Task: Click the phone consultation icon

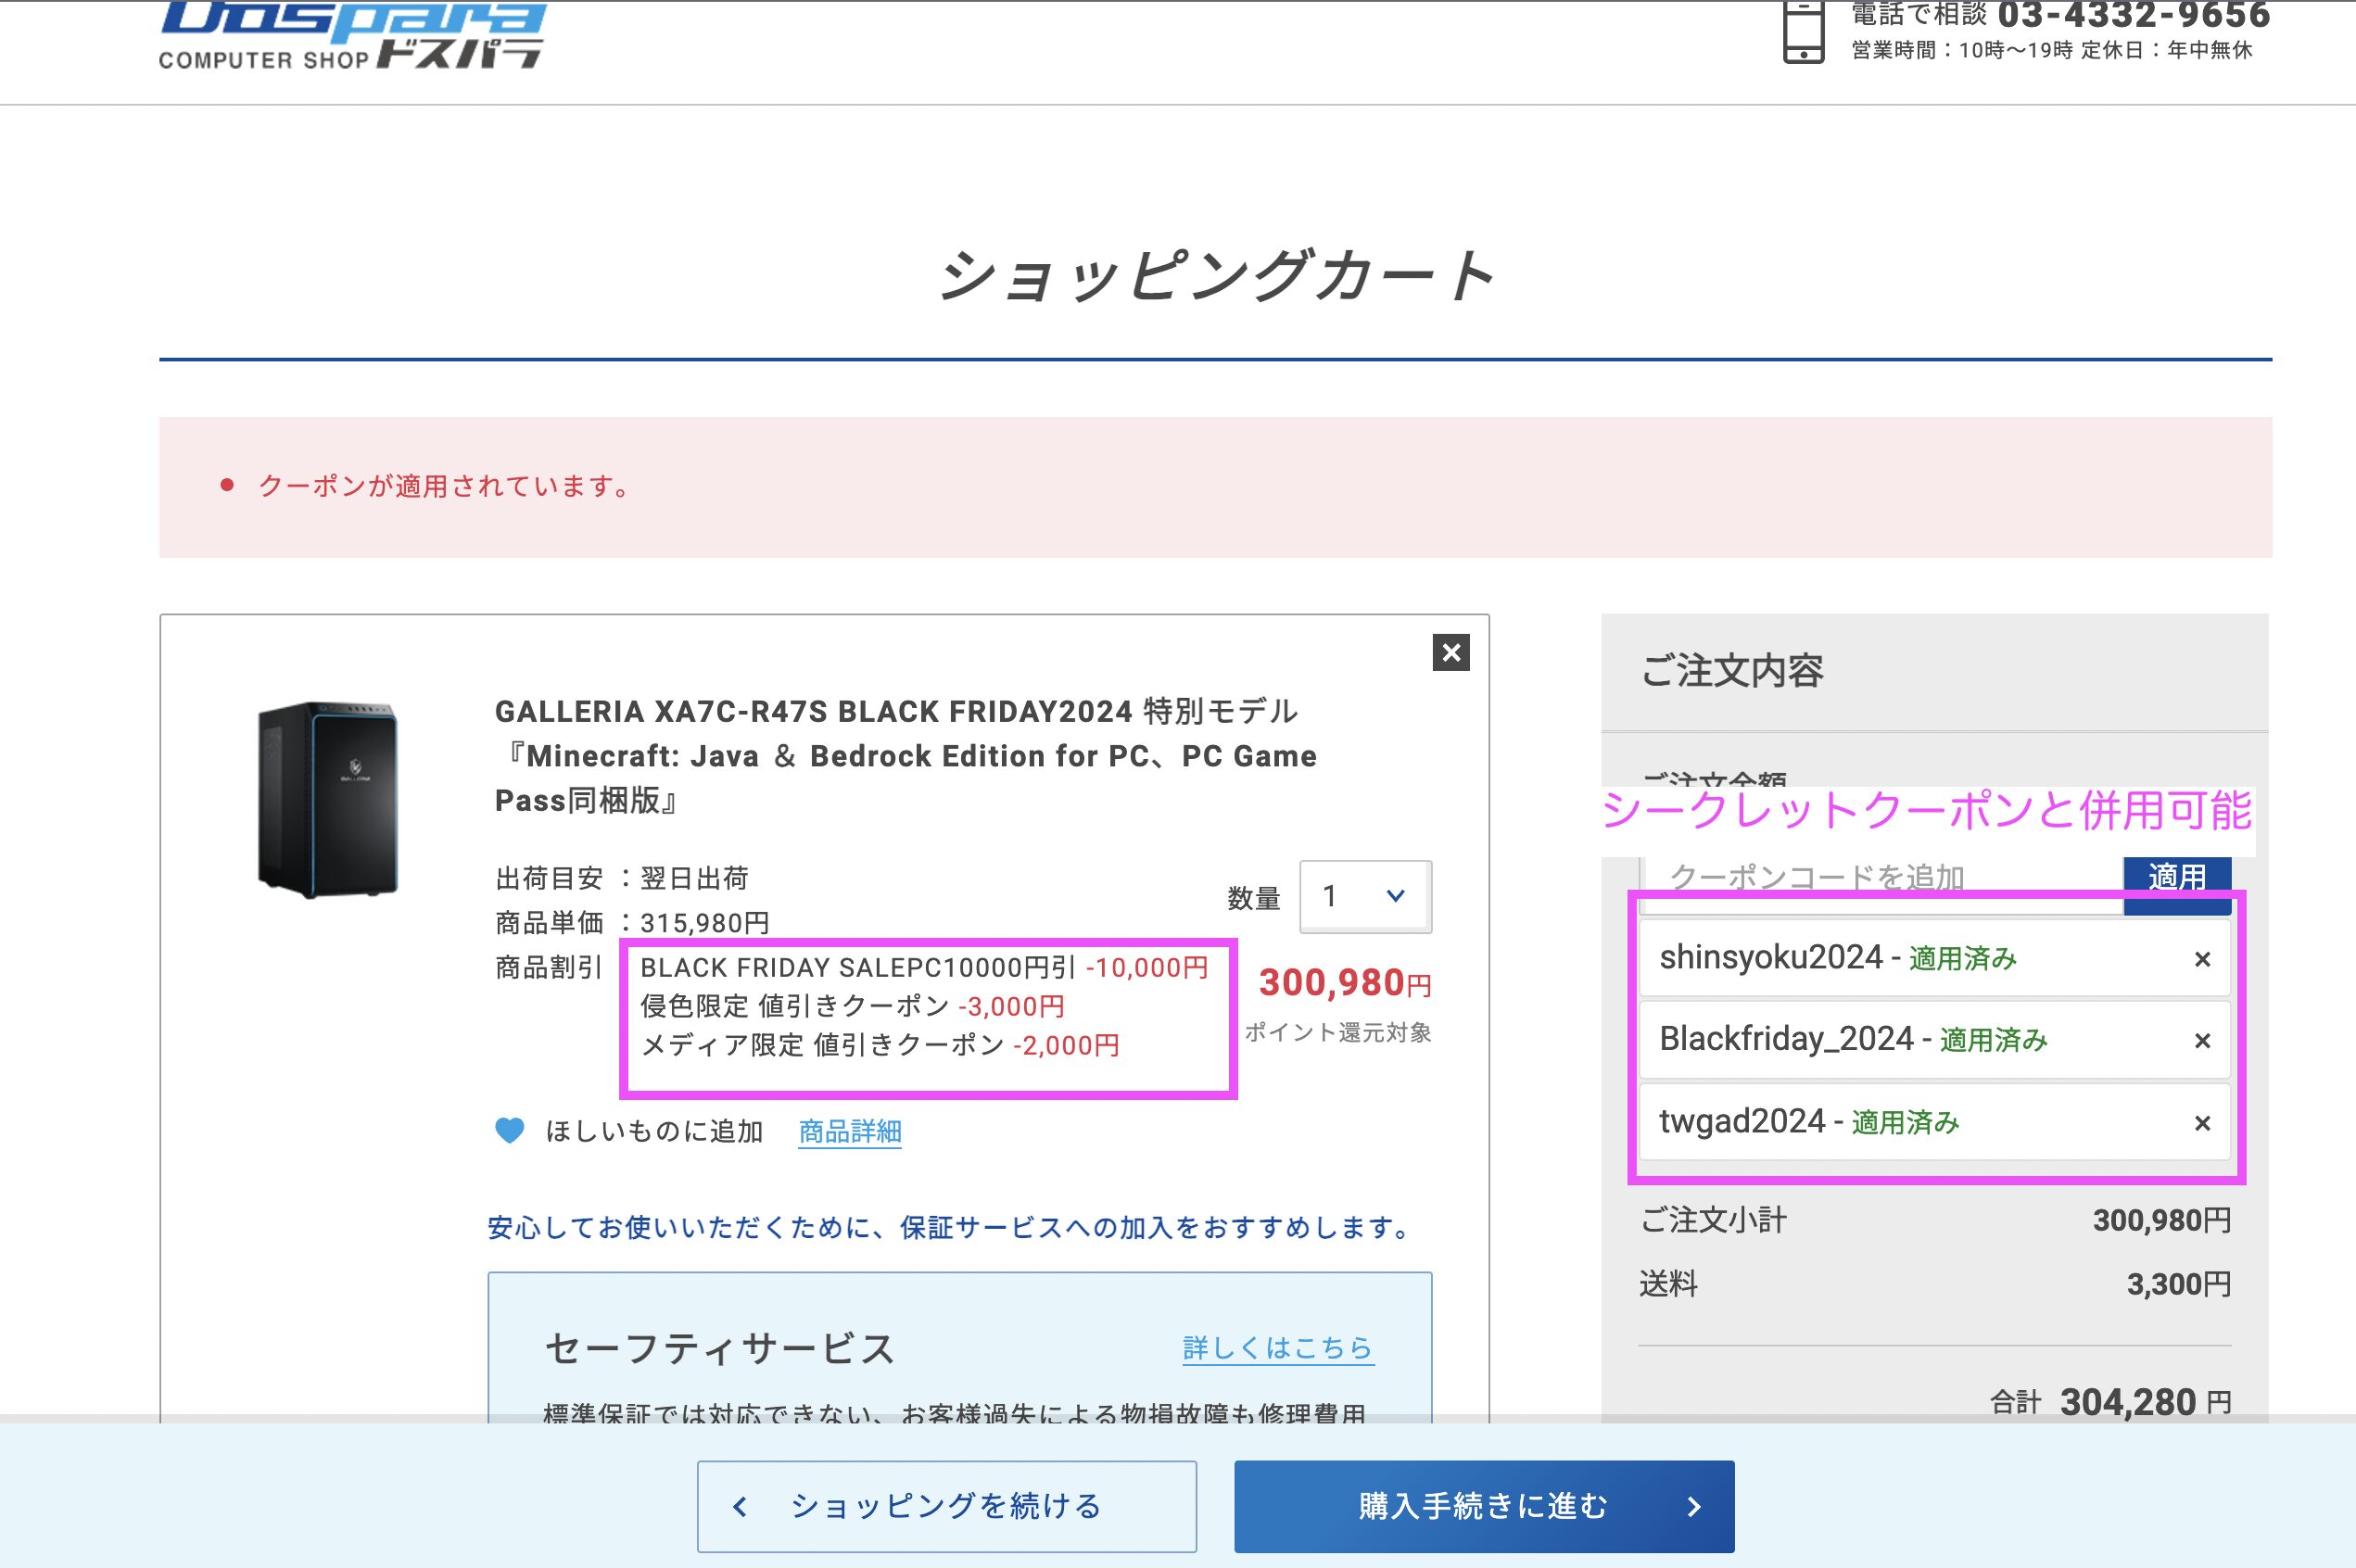Action: point(1804,32)
